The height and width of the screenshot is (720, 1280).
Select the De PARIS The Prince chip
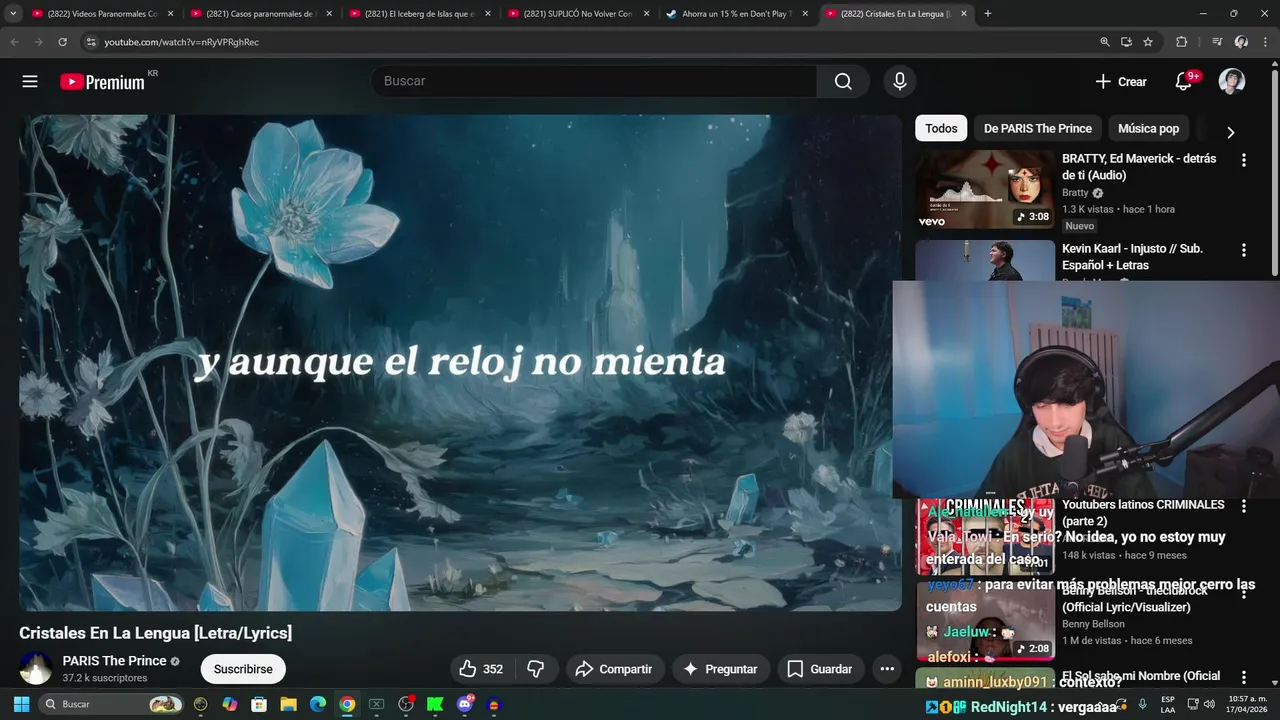tap(1038, 128)
